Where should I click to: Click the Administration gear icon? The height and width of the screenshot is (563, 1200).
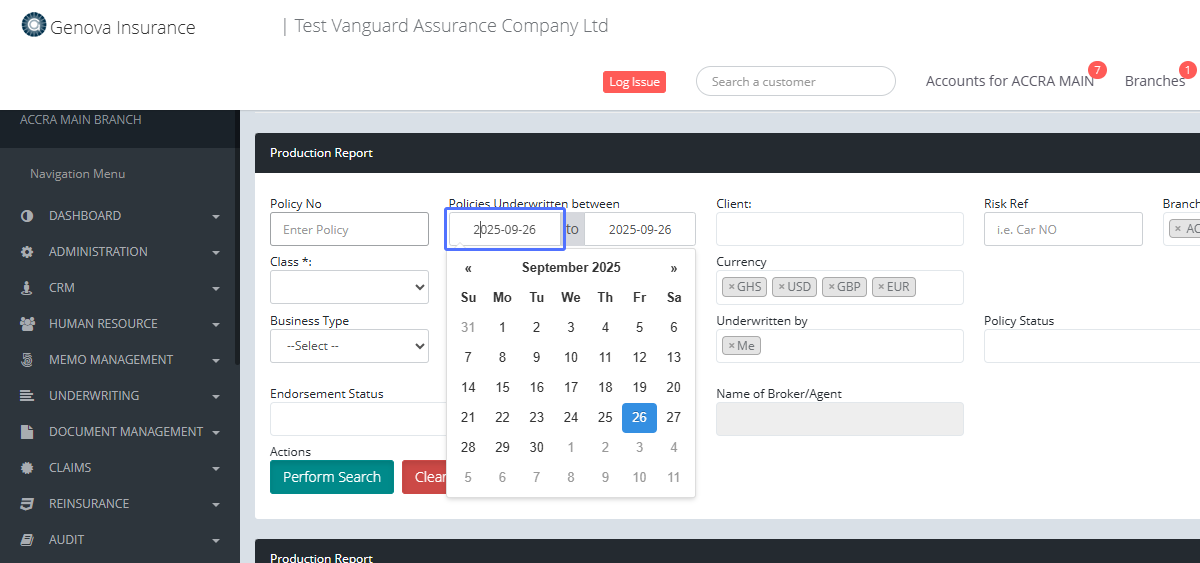click(27, 252)
